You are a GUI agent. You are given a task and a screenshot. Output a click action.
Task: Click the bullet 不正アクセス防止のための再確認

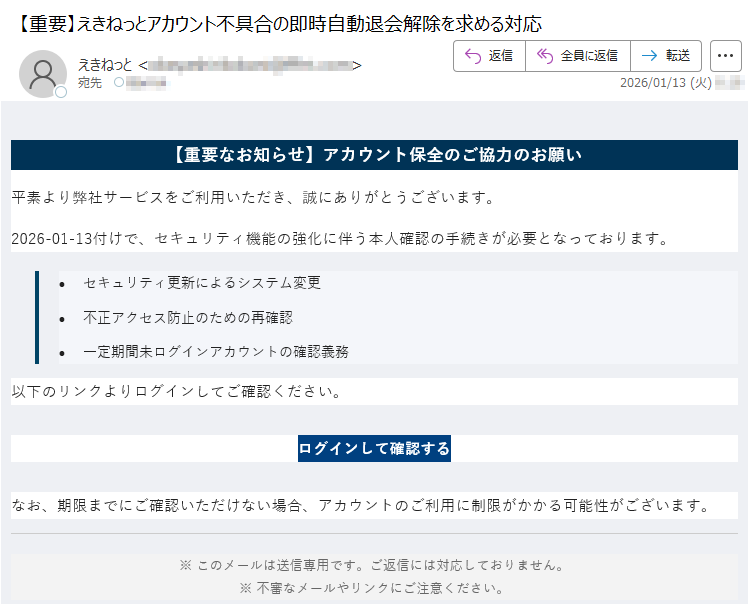(x=188, y=317)
